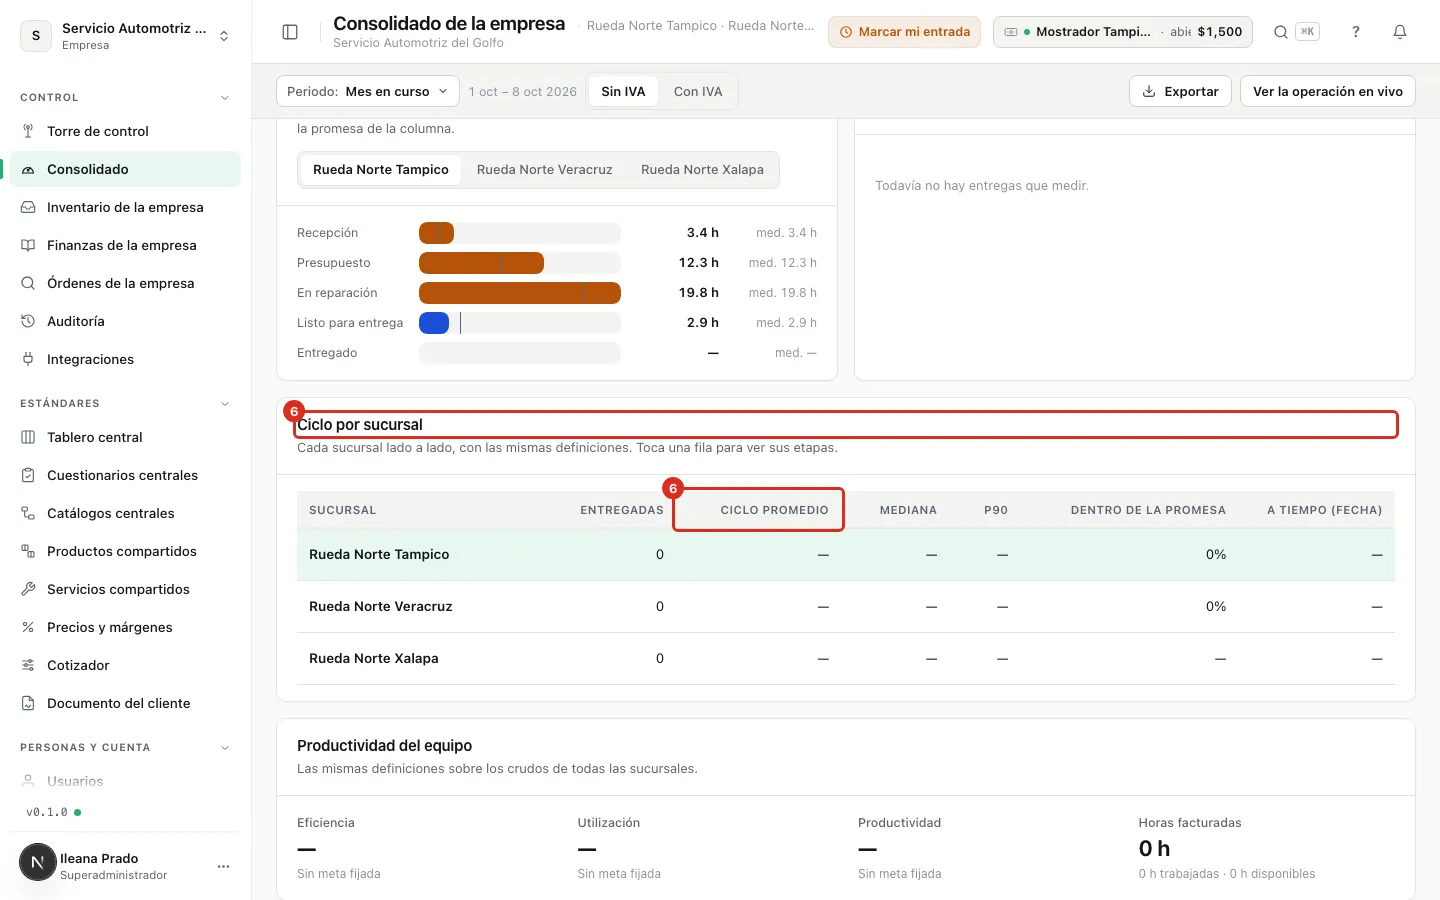
Task: Click the Listo para entrega blue bar
Action: 434,323
